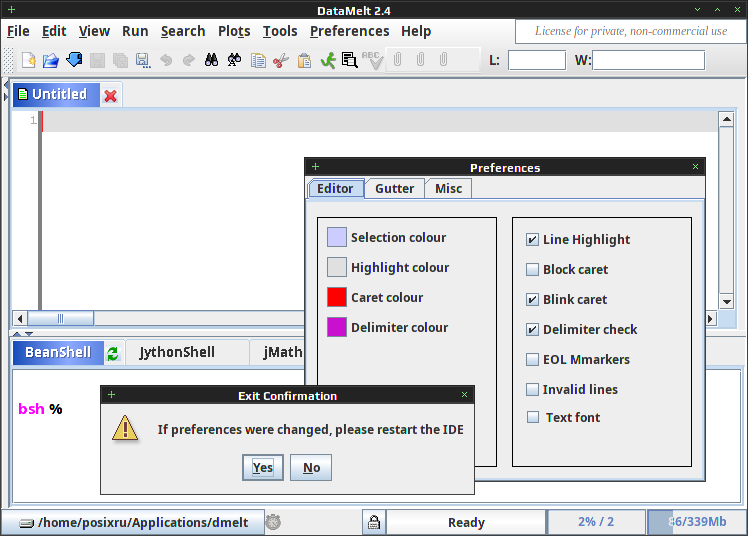The image size is (748, 536).
Task: Click the drive icon before the path
Action: coord(26,523)
